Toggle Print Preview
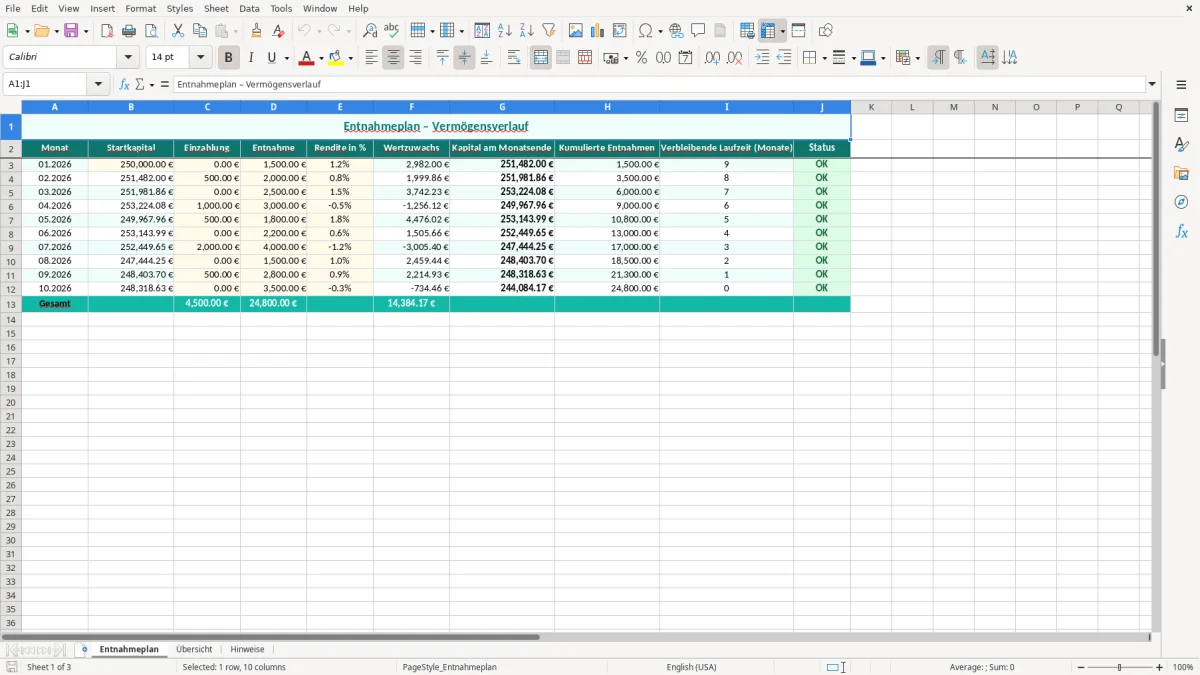The width and height of the screenshot is (1200, 675). (x=151, y=31)
